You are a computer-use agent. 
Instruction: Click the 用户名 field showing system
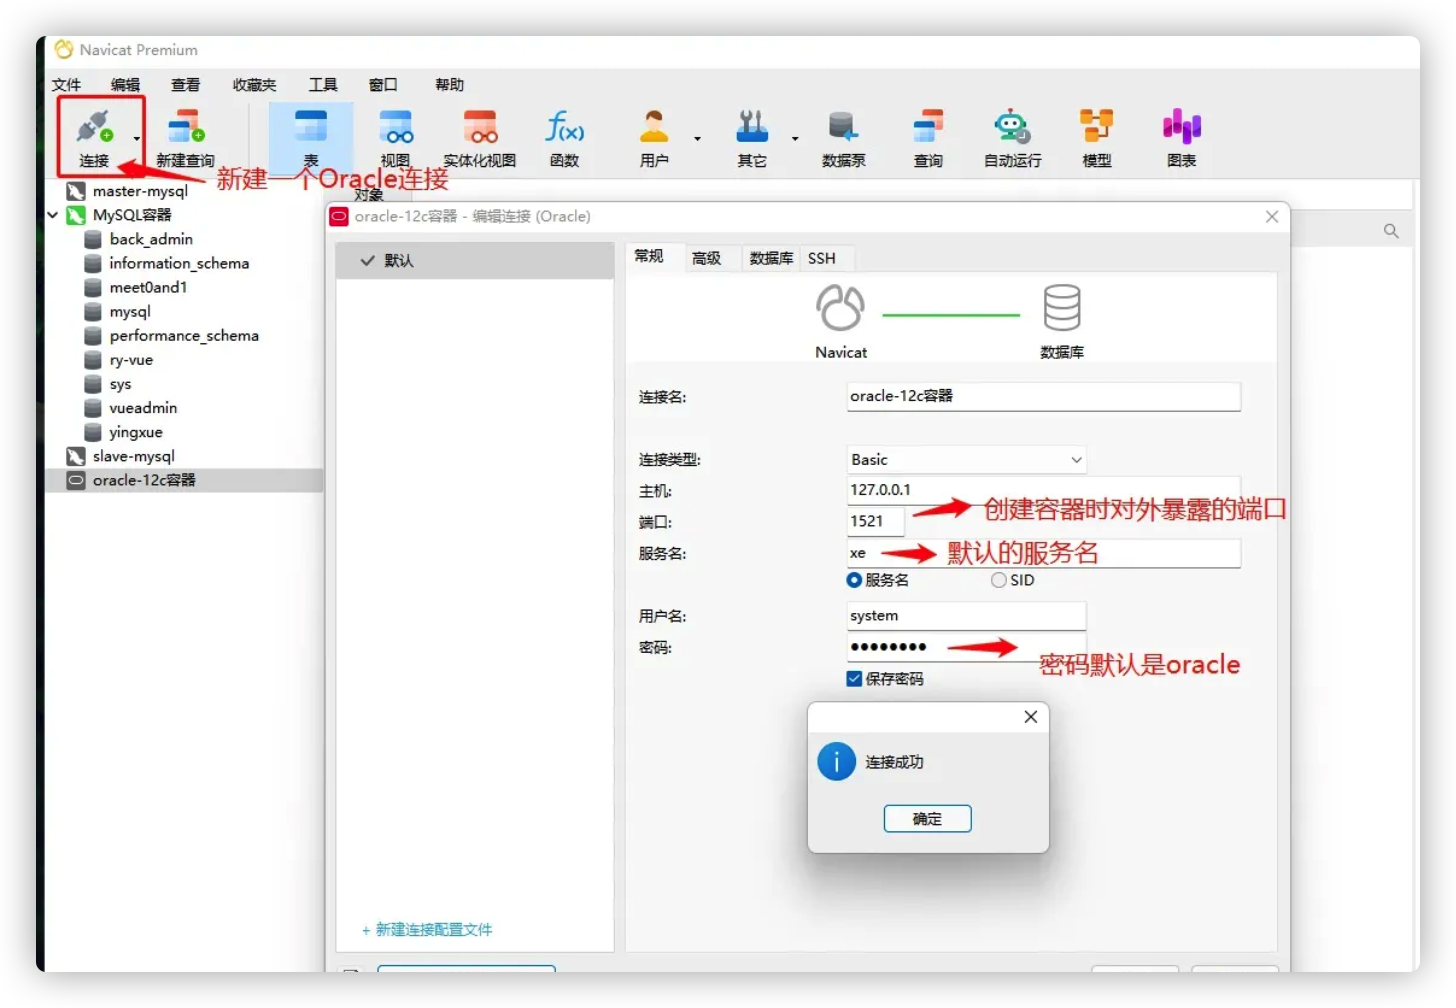pos(966,616)
